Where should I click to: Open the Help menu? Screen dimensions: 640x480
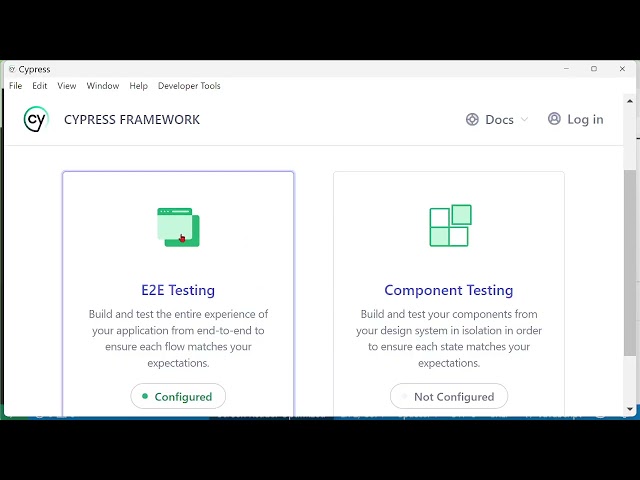[138, 86]
